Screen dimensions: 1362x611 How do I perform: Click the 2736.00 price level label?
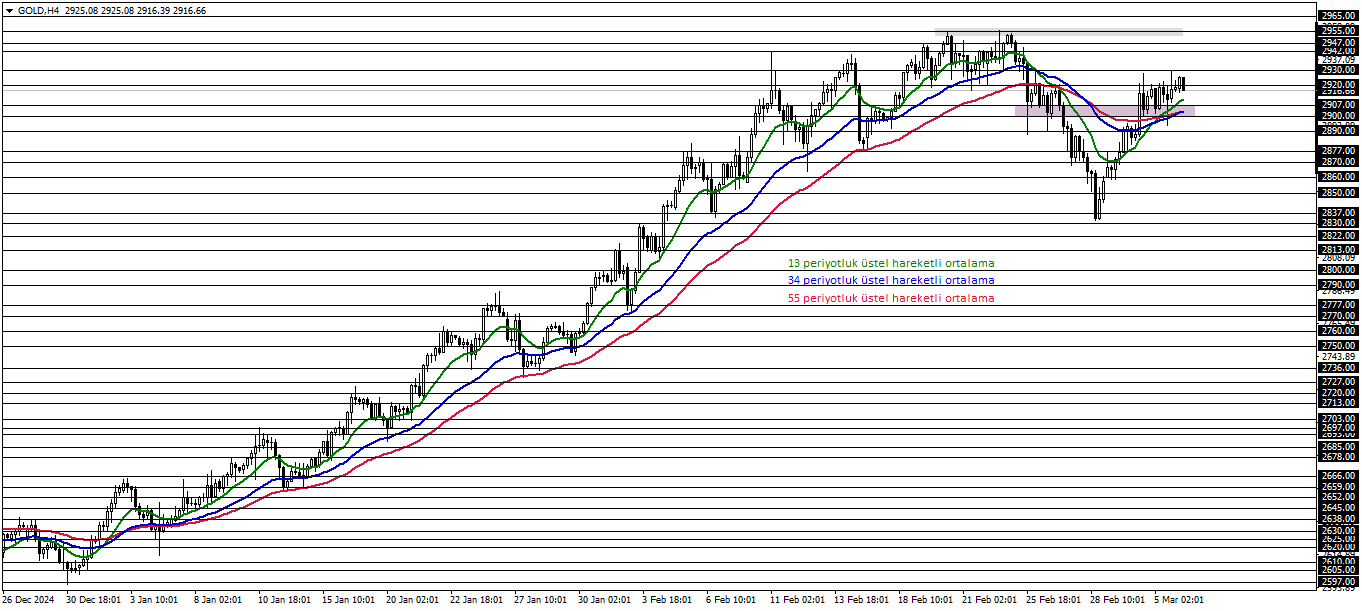(x=1338, y=368)
